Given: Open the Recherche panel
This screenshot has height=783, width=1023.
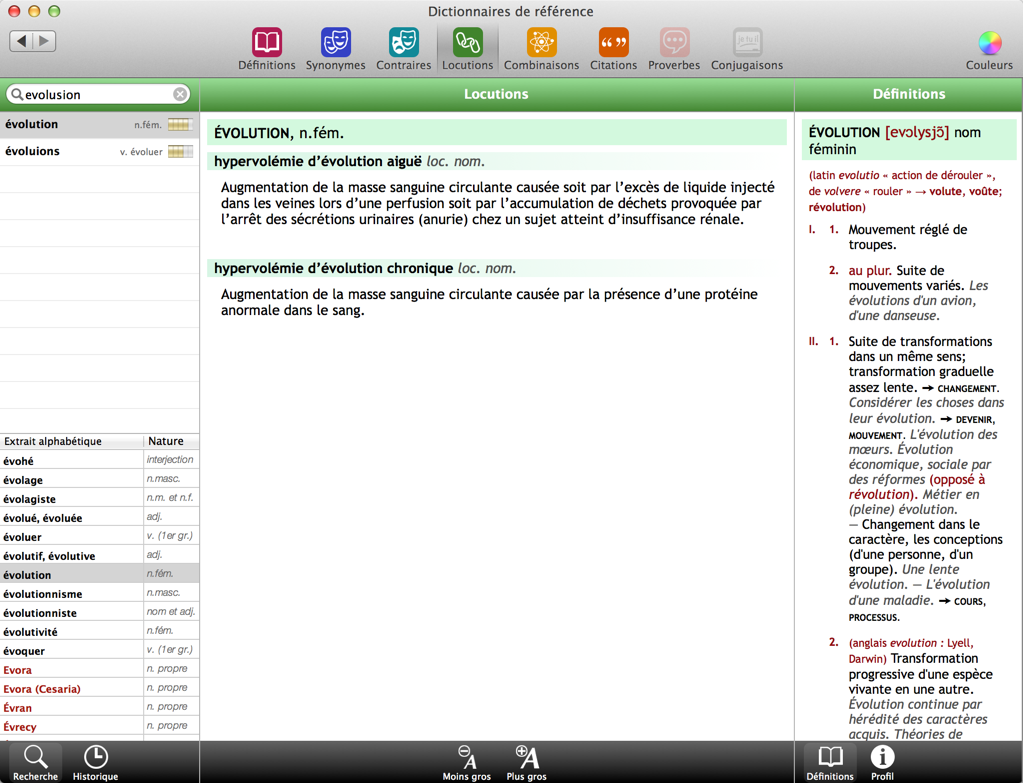Looking at the screenshot, I should coord(35,762).
